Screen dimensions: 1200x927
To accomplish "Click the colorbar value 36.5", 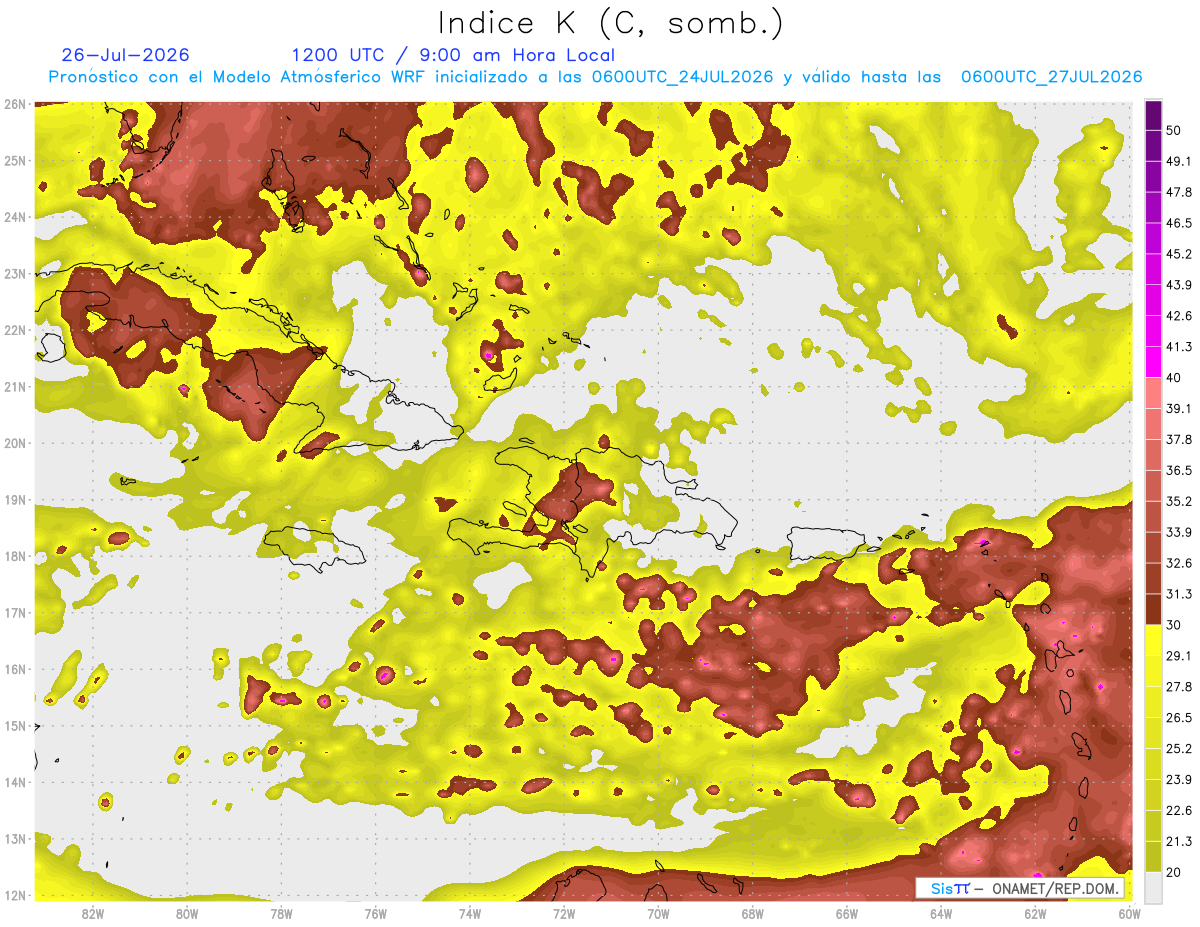I will tap(1179, 470).
